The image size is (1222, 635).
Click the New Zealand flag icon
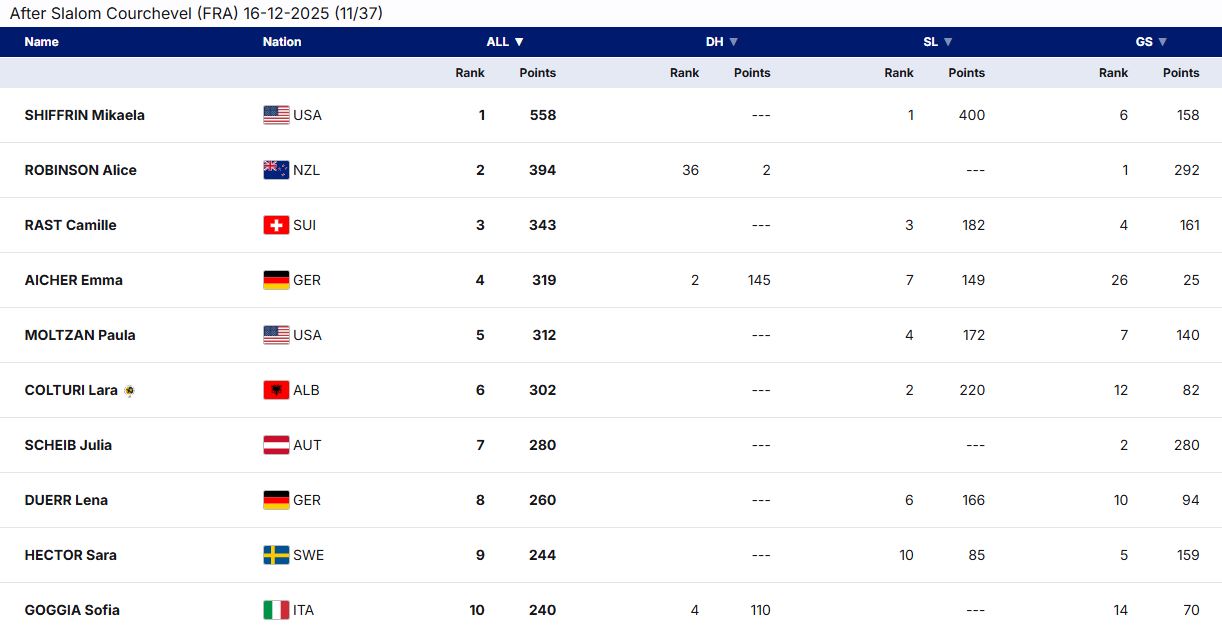(x=276, y=170)
